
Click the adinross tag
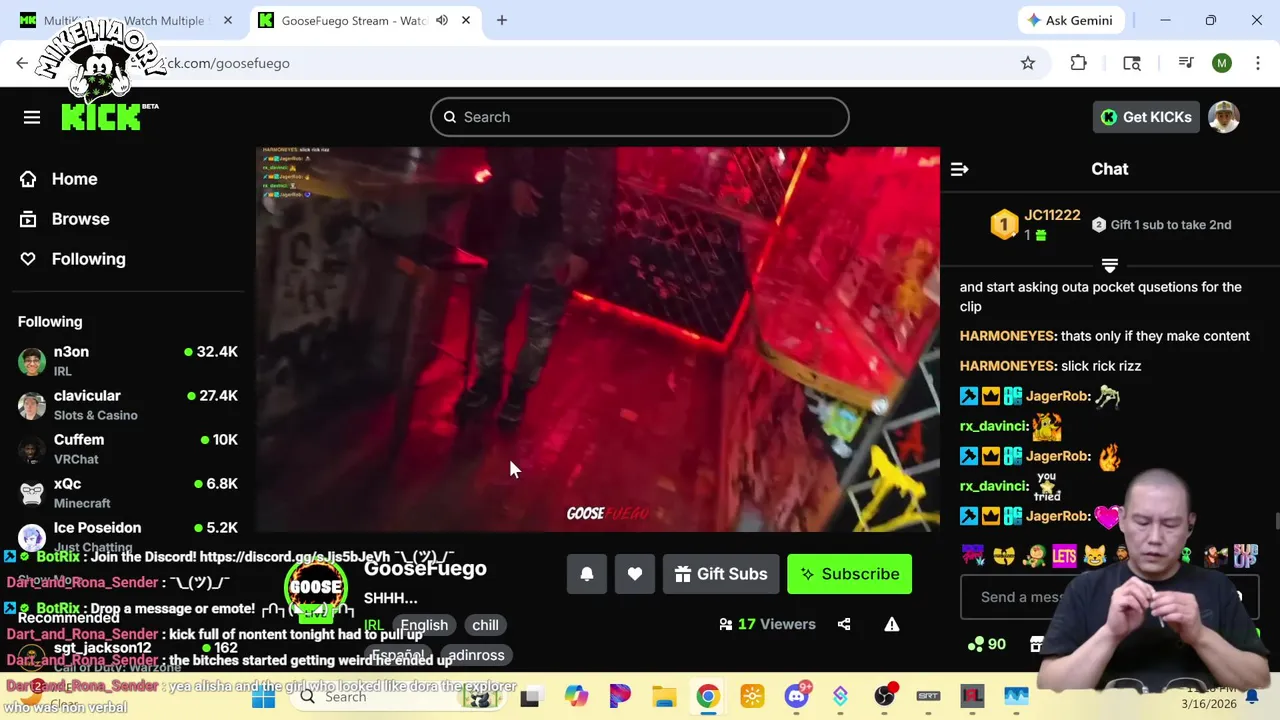pos(476,655)
